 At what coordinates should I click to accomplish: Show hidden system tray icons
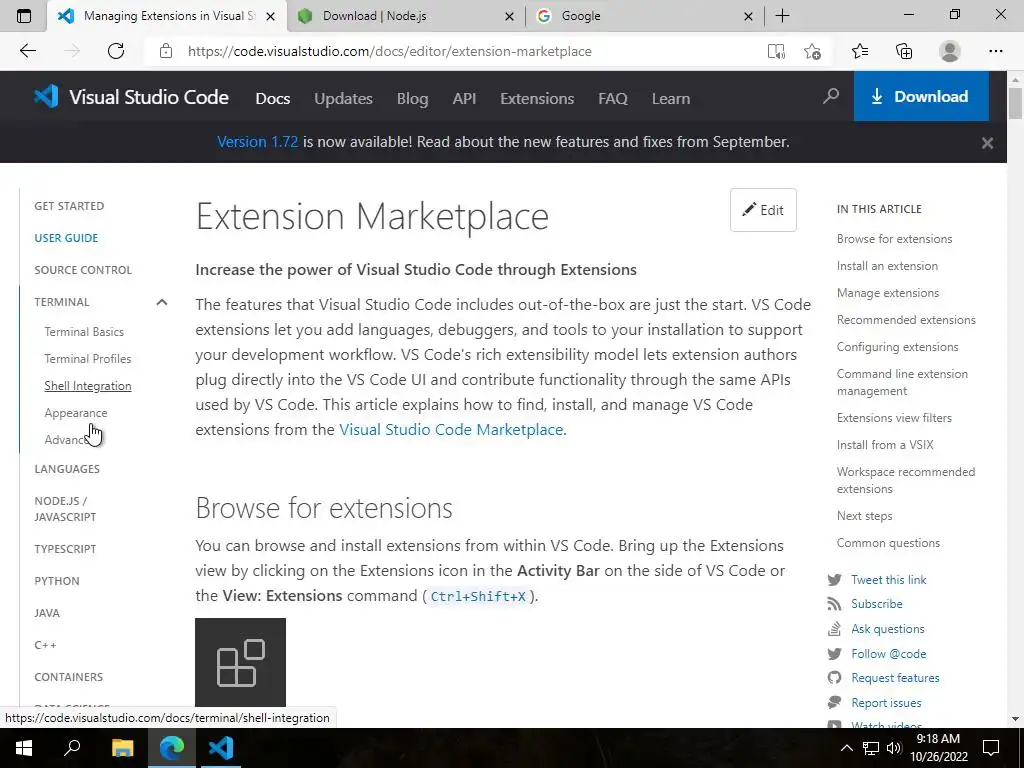pos(846,748)
